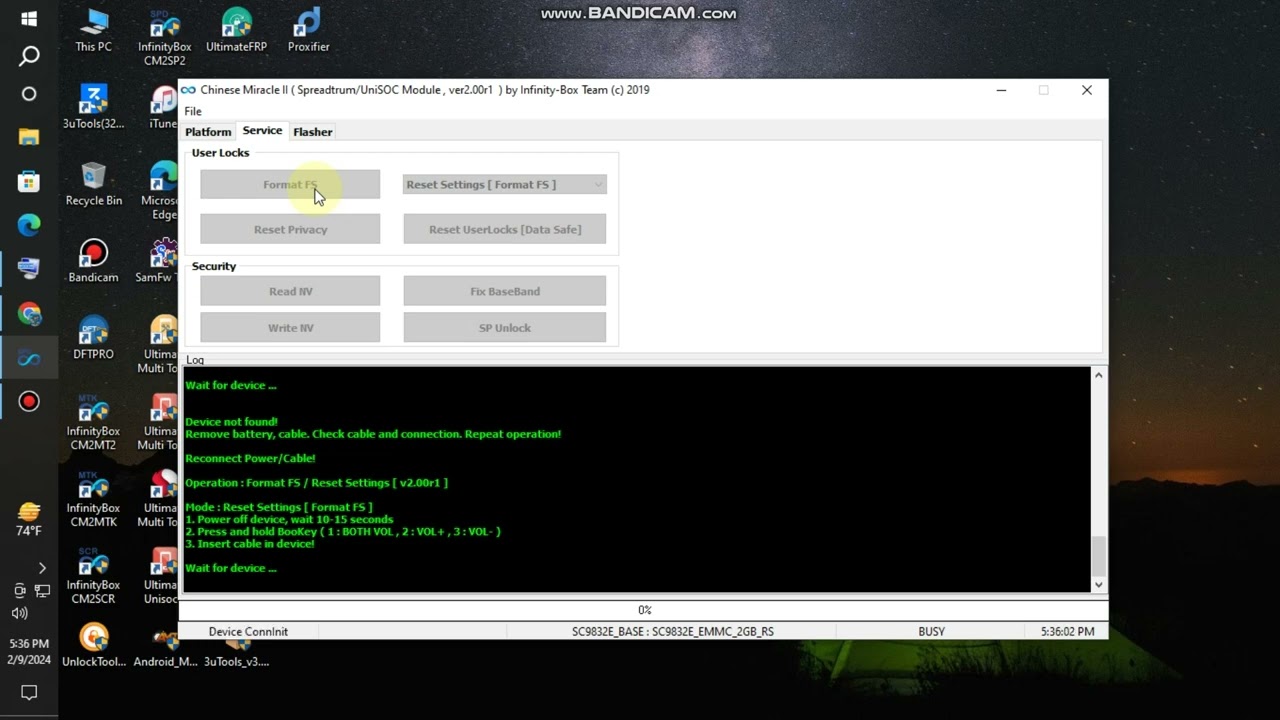Click the Reset Privacy button
The image size is (1280, 720).
coord(290,228)
